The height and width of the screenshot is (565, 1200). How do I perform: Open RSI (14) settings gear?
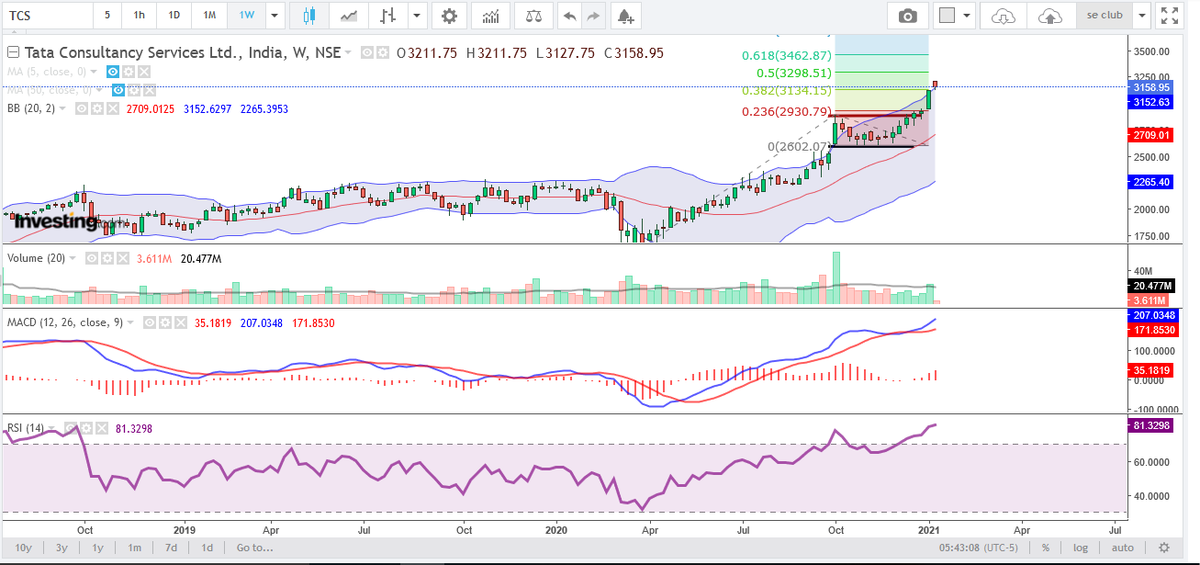[x=88, y=428]
